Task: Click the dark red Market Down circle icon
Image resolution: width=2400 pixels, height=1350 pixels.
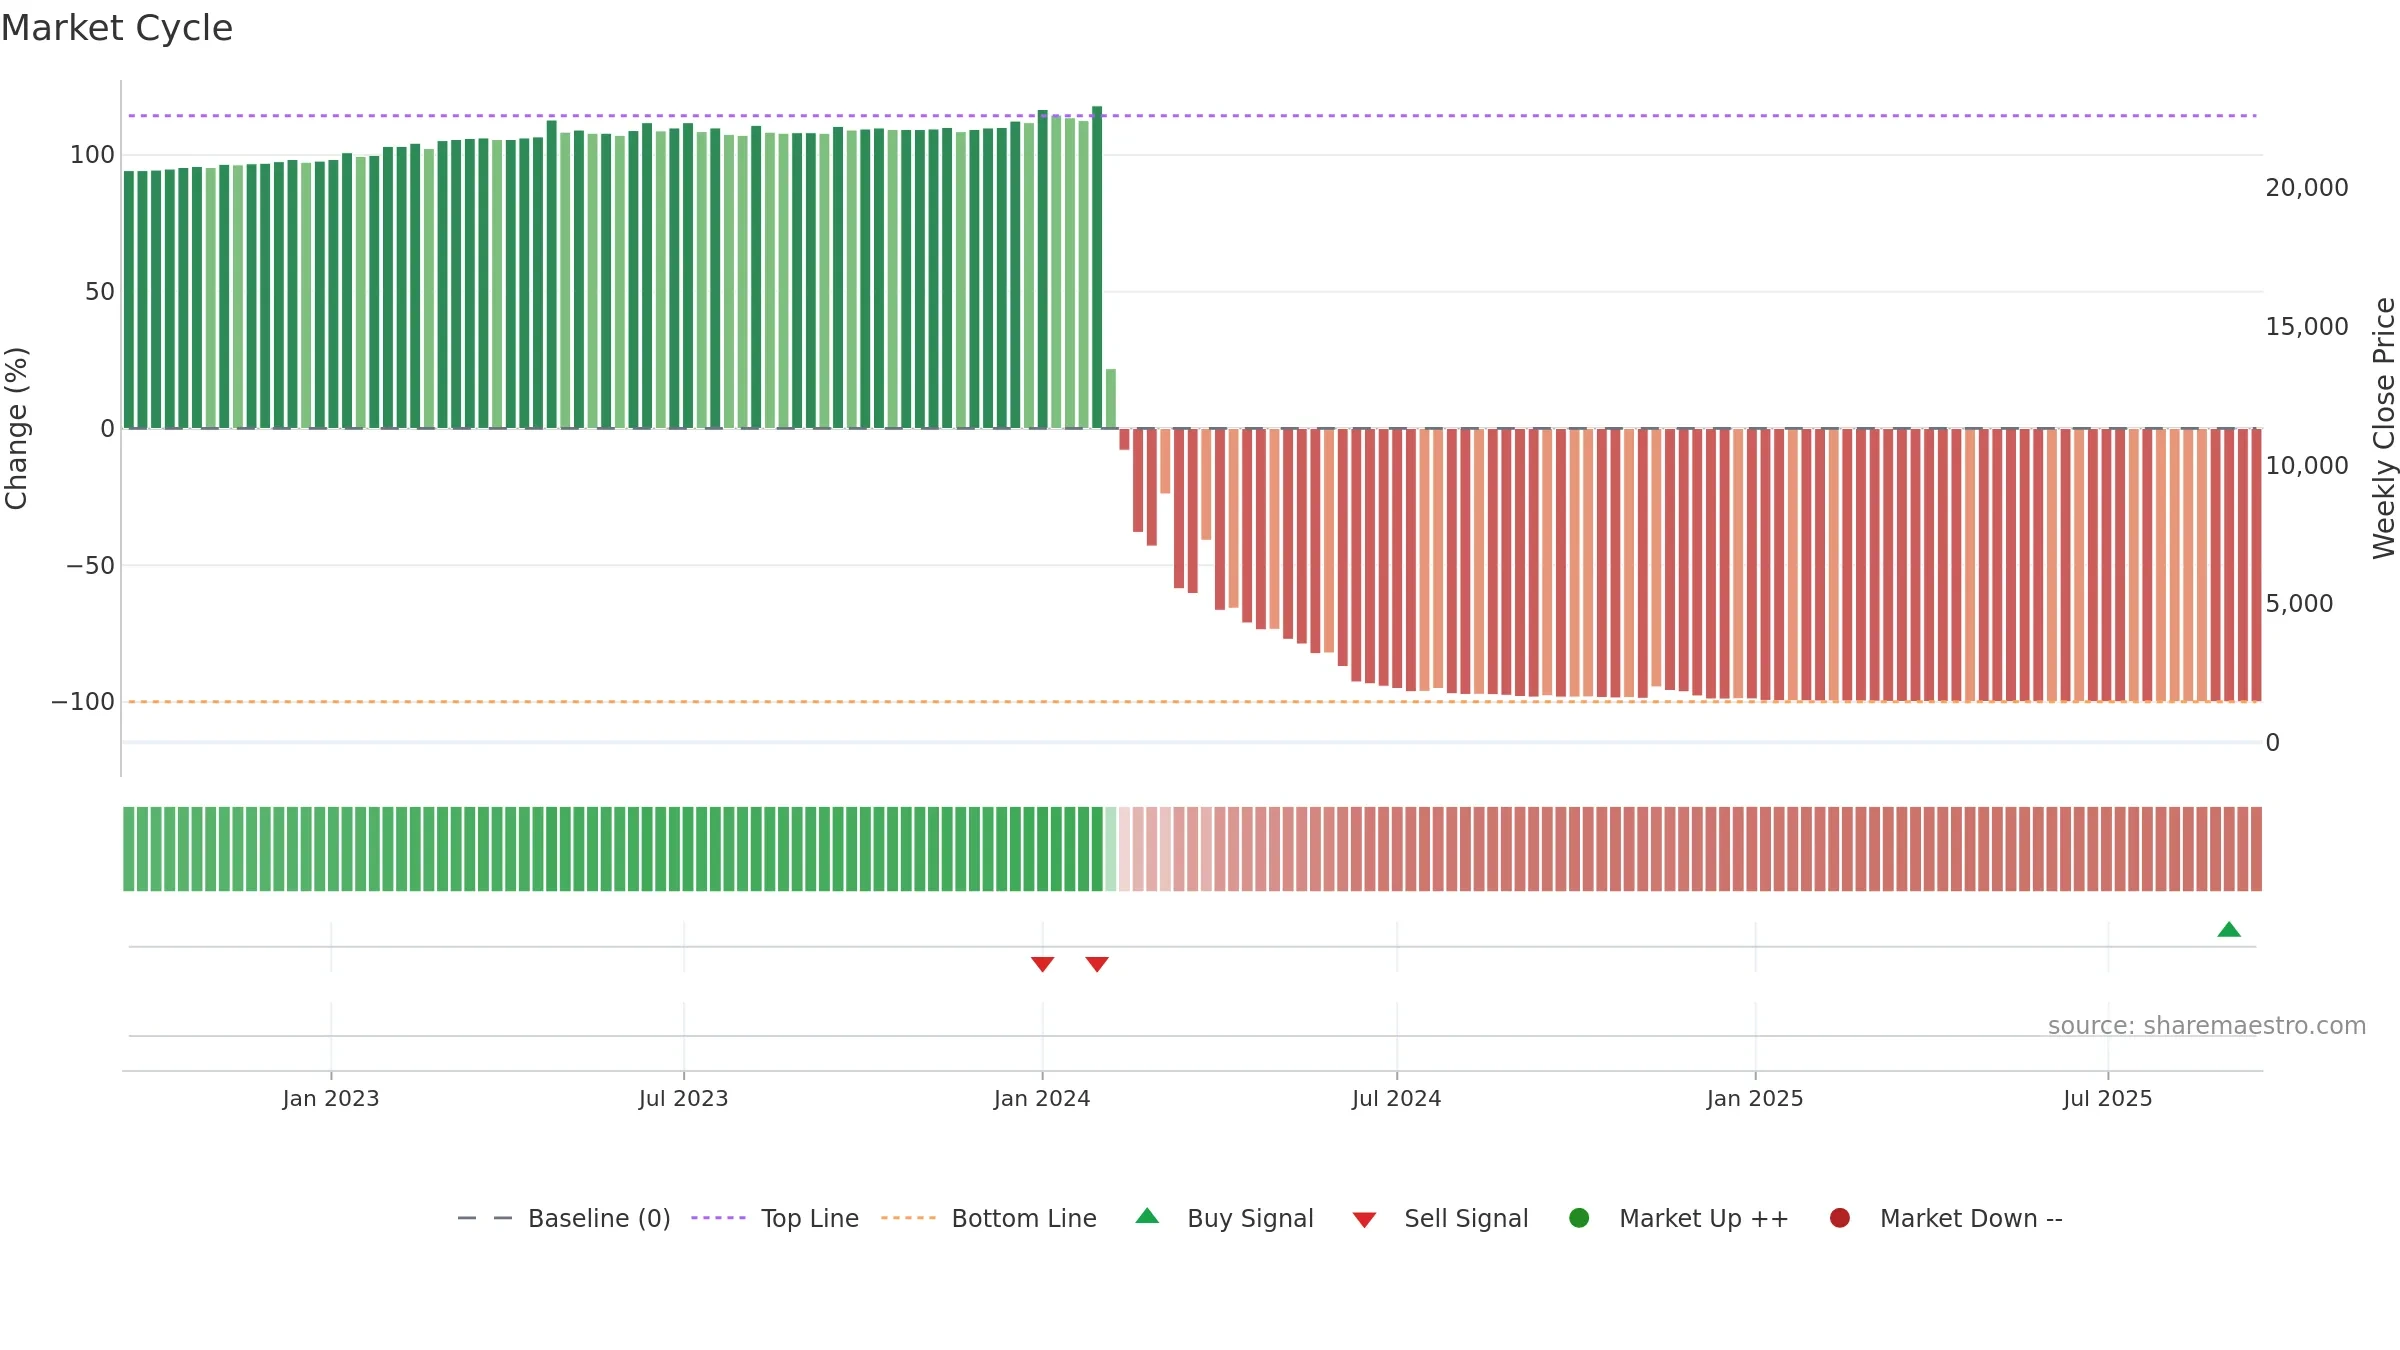Action: [x=1839, y=1218]
